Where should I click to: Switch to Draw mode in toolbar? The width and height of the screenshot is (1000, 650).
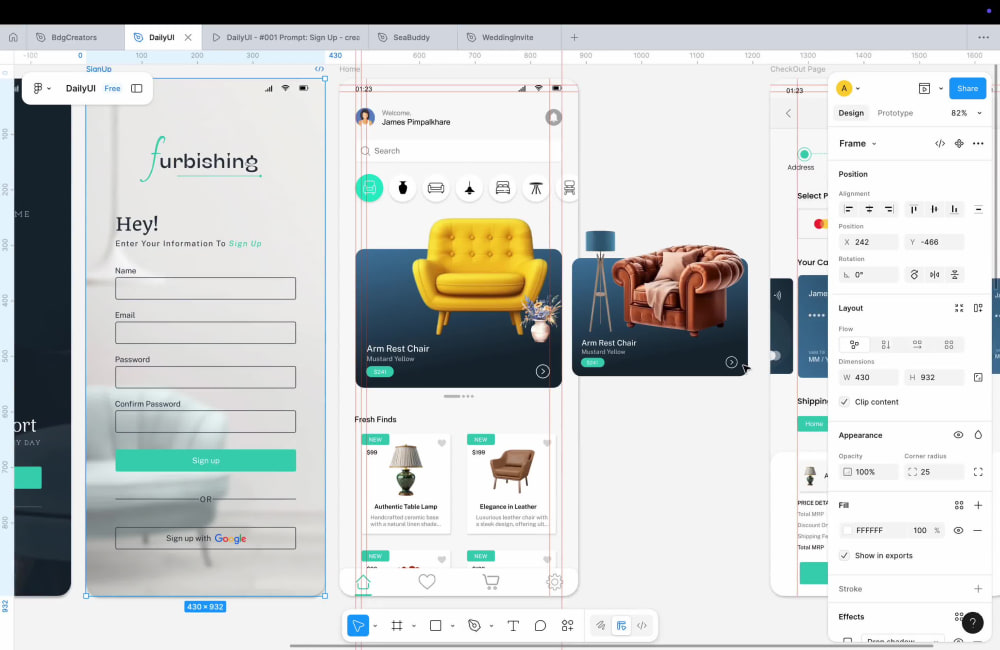click(601, 626)
